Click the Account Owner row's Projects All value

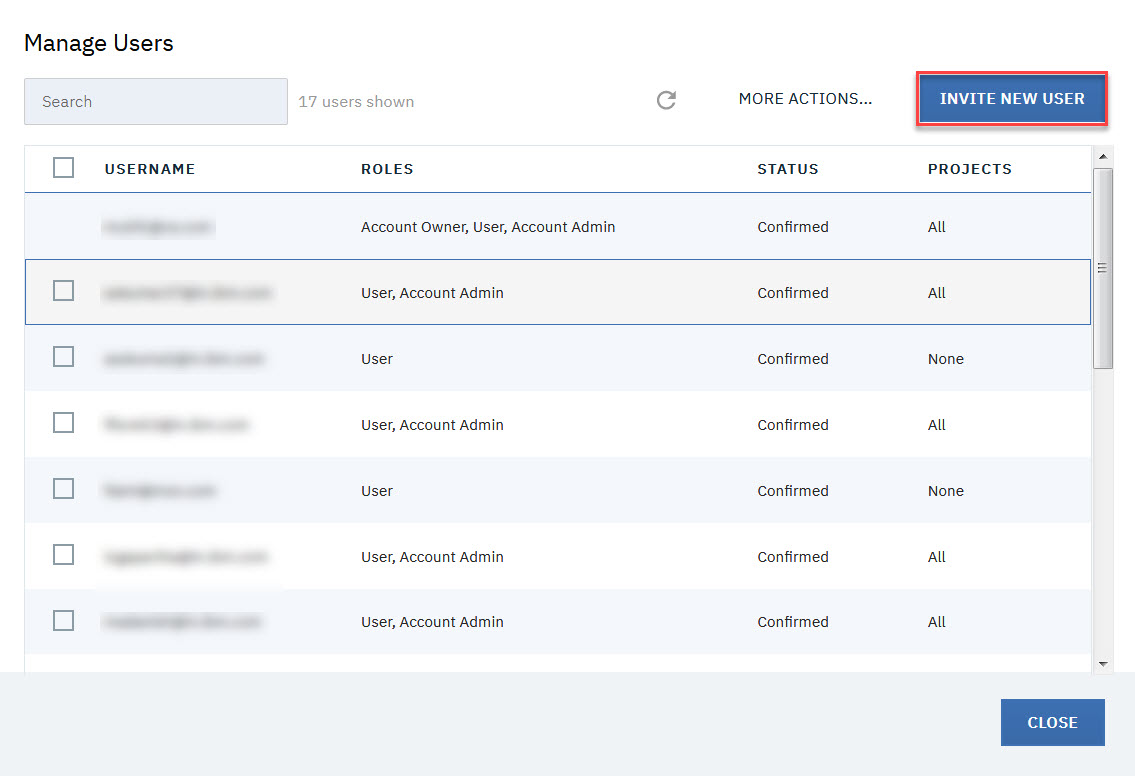[x=936, y=227]
